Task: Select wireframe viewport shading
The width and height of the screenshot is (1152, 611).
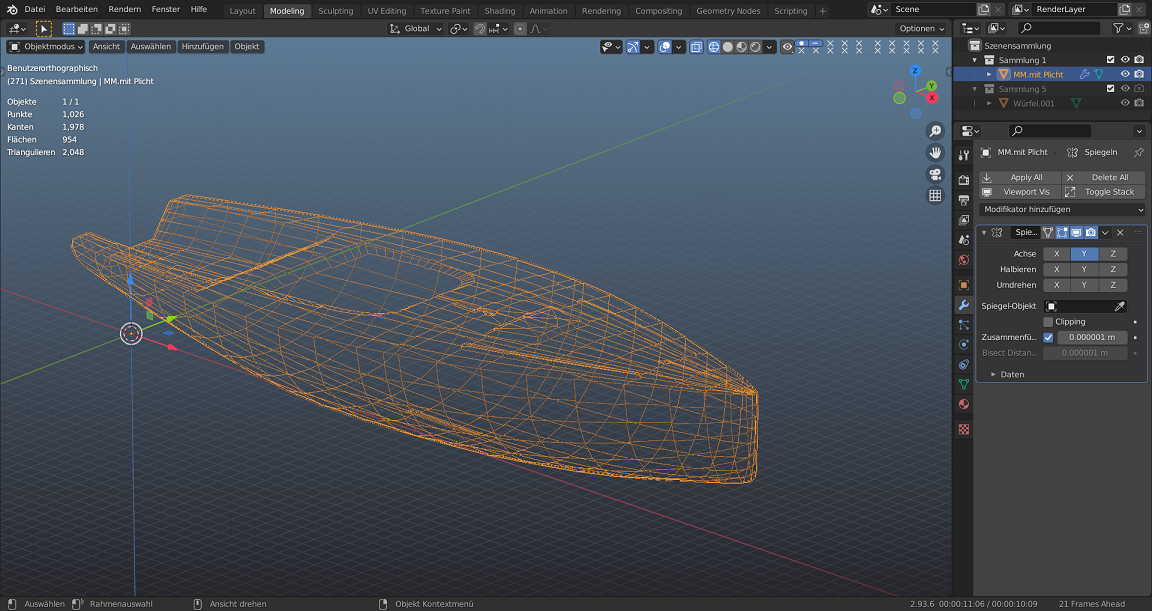Action: pyautogui.click(x=713, y=47)
